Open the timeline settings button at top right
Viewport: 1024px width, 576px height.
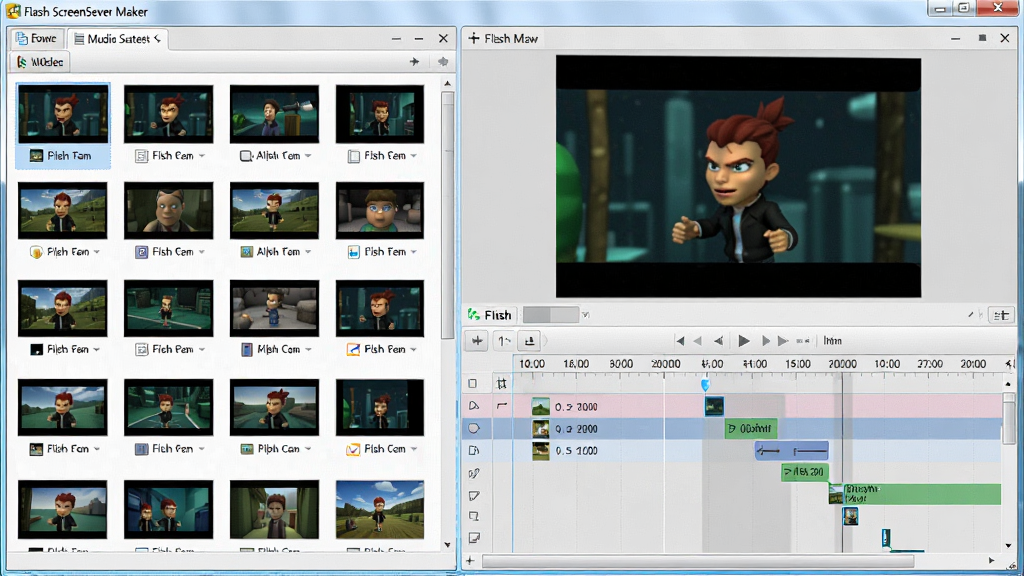click(x=1000, y=315)
